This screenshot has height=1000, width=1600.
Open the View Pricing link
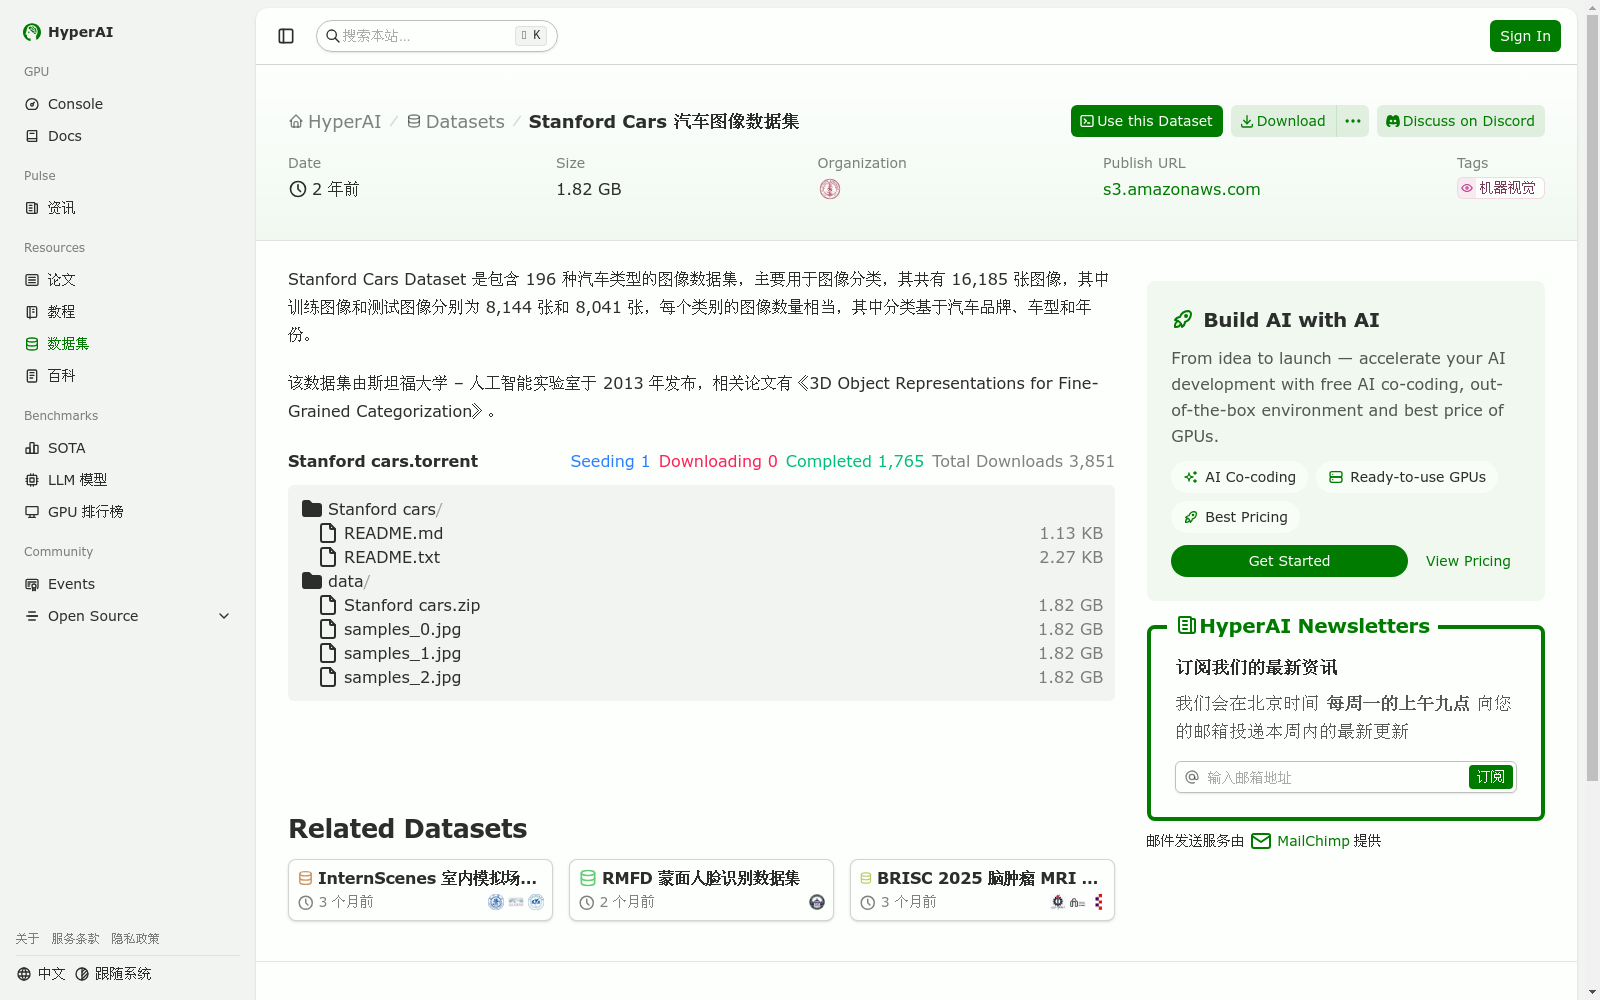[x=1468, y=561]
